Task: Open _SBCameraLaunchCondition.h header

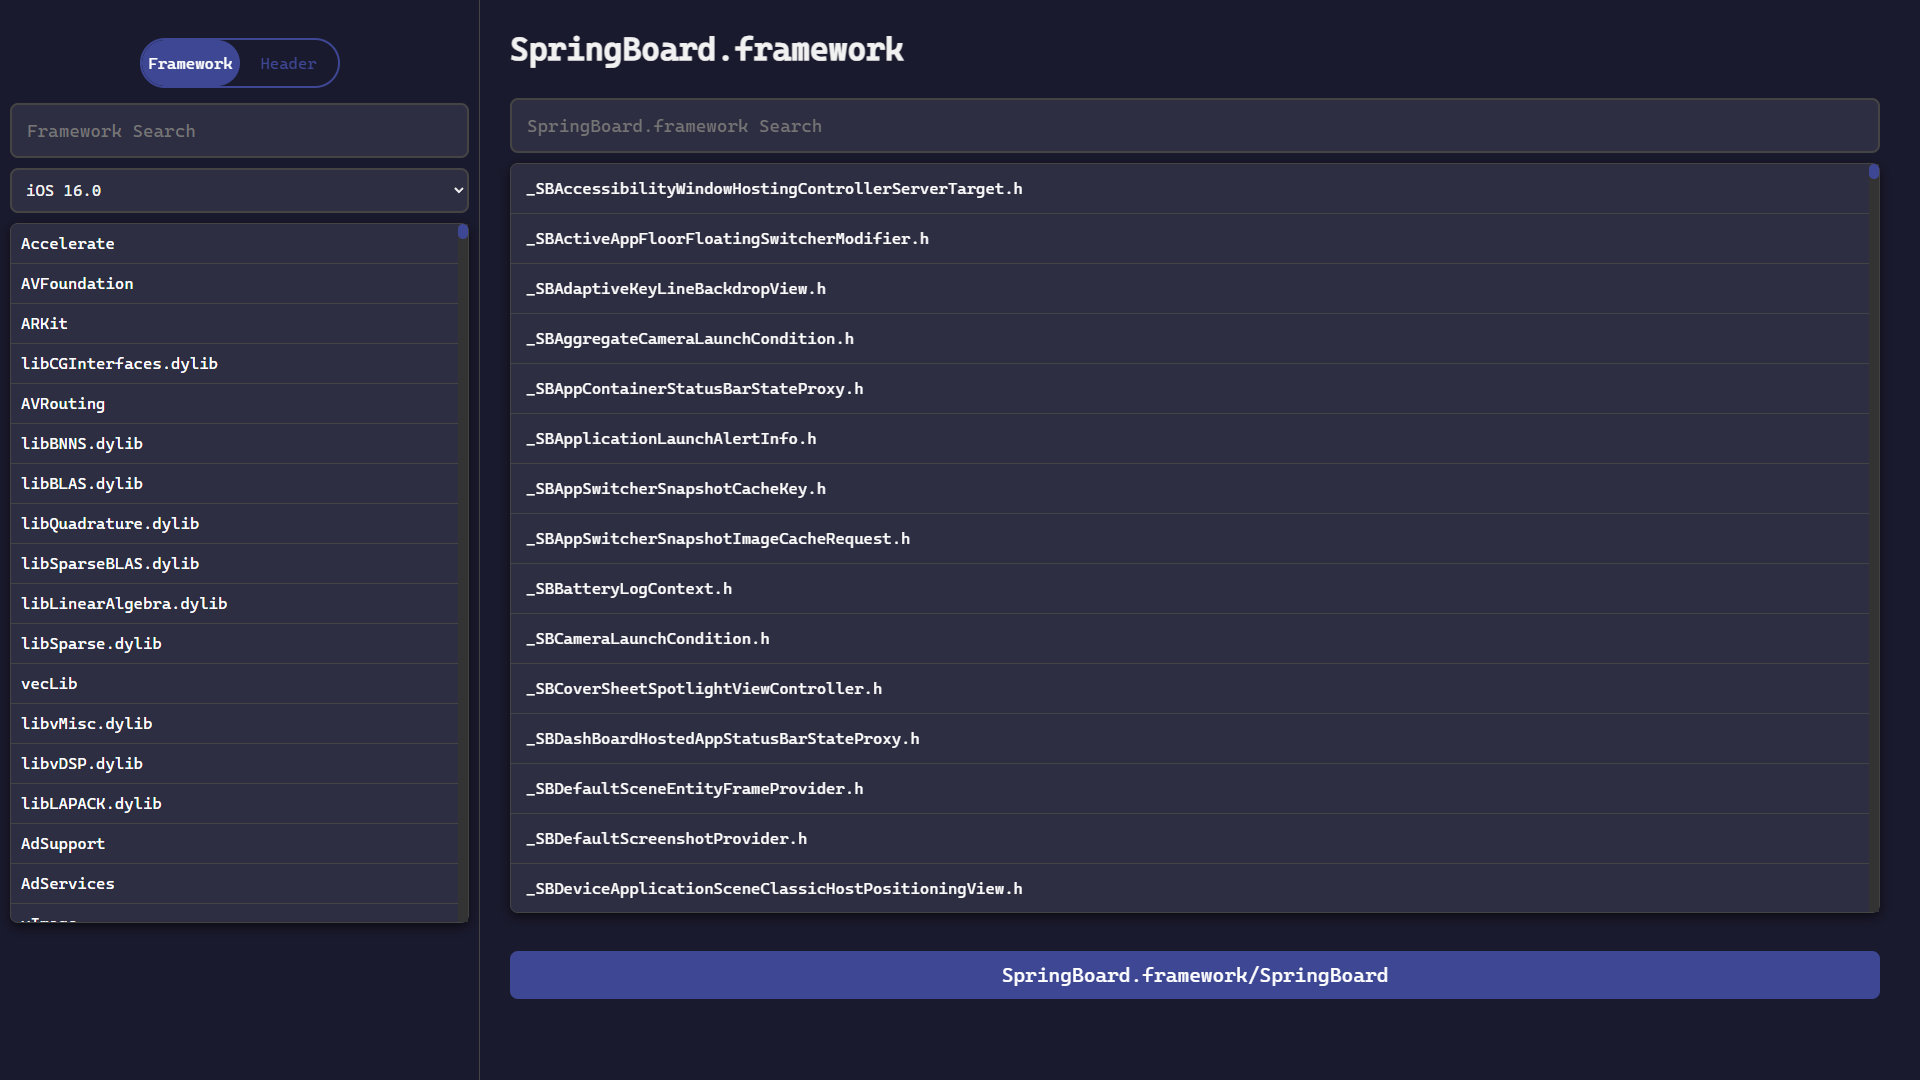Action: [1189, 639]
